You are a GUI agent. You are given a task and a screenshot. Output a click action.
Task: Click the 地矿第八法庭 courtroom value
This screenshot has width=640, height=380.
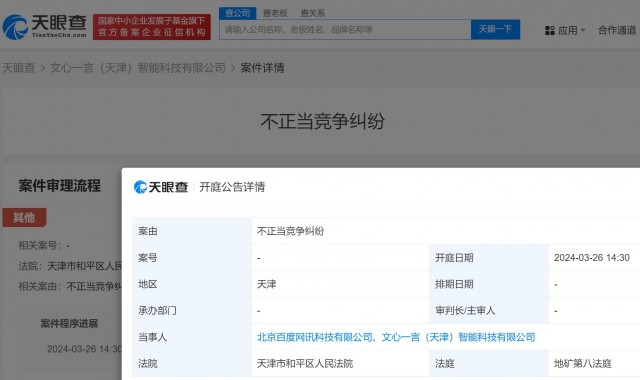coord(582,363)
